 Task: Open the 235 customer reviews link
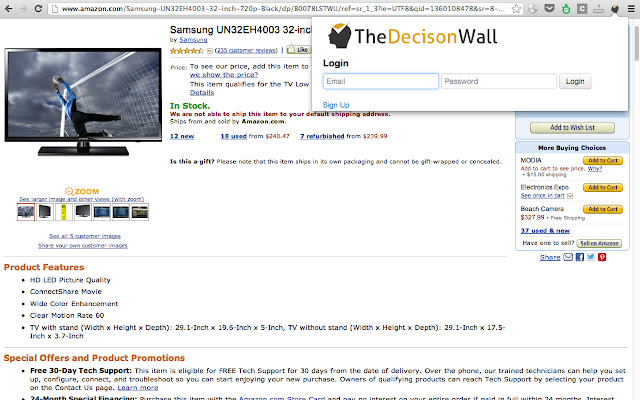pos(247,50)
